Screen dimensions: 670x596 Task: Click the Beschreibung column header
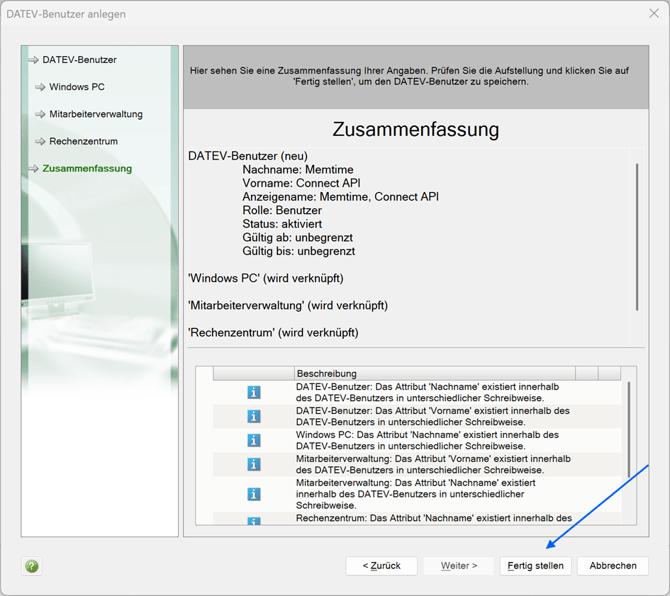(433, 373)
